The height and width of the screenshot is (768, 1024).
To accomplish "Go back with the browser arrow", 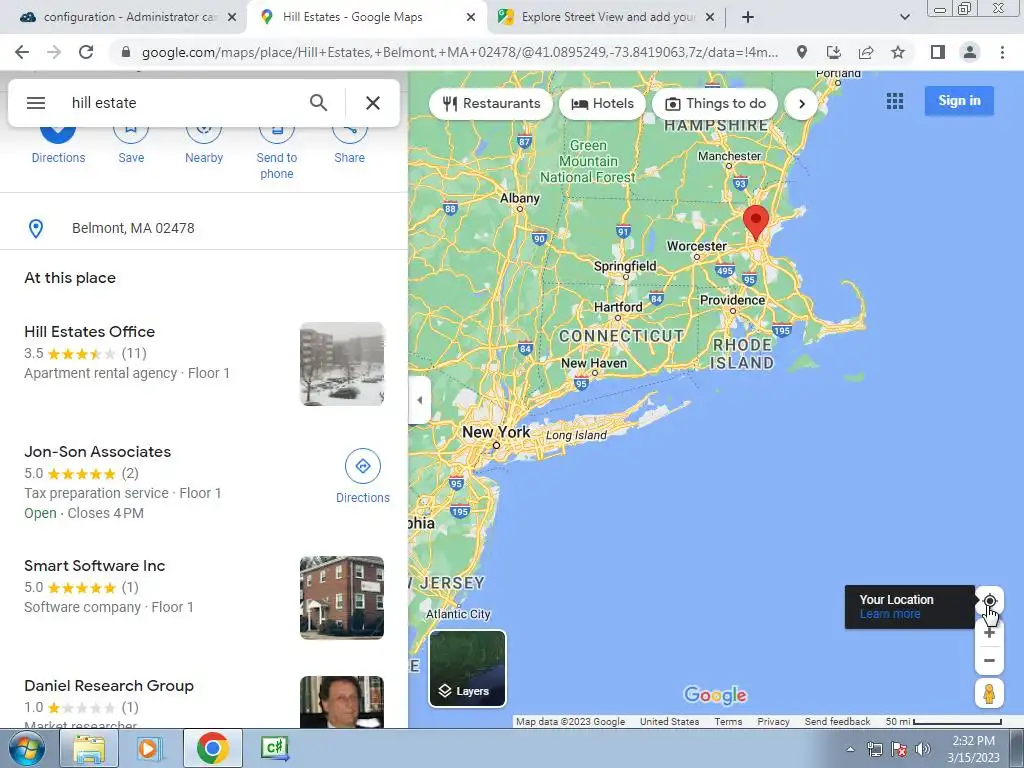I will 22,52.
